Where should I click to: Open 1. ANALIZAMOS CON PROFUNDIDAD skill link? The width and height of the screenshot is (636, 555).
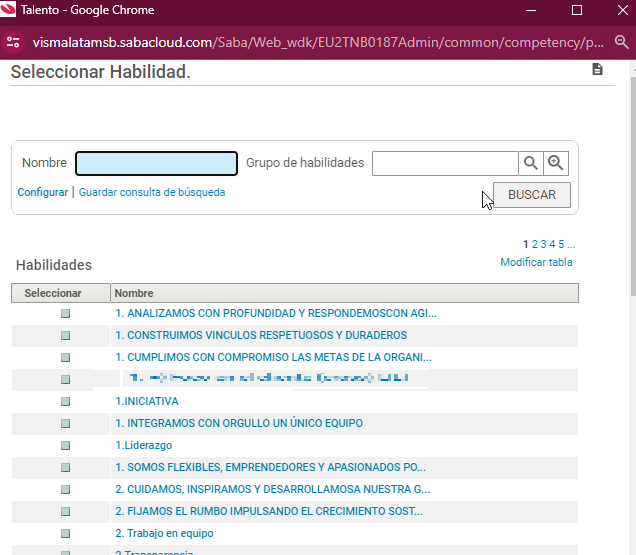[276, 313]
